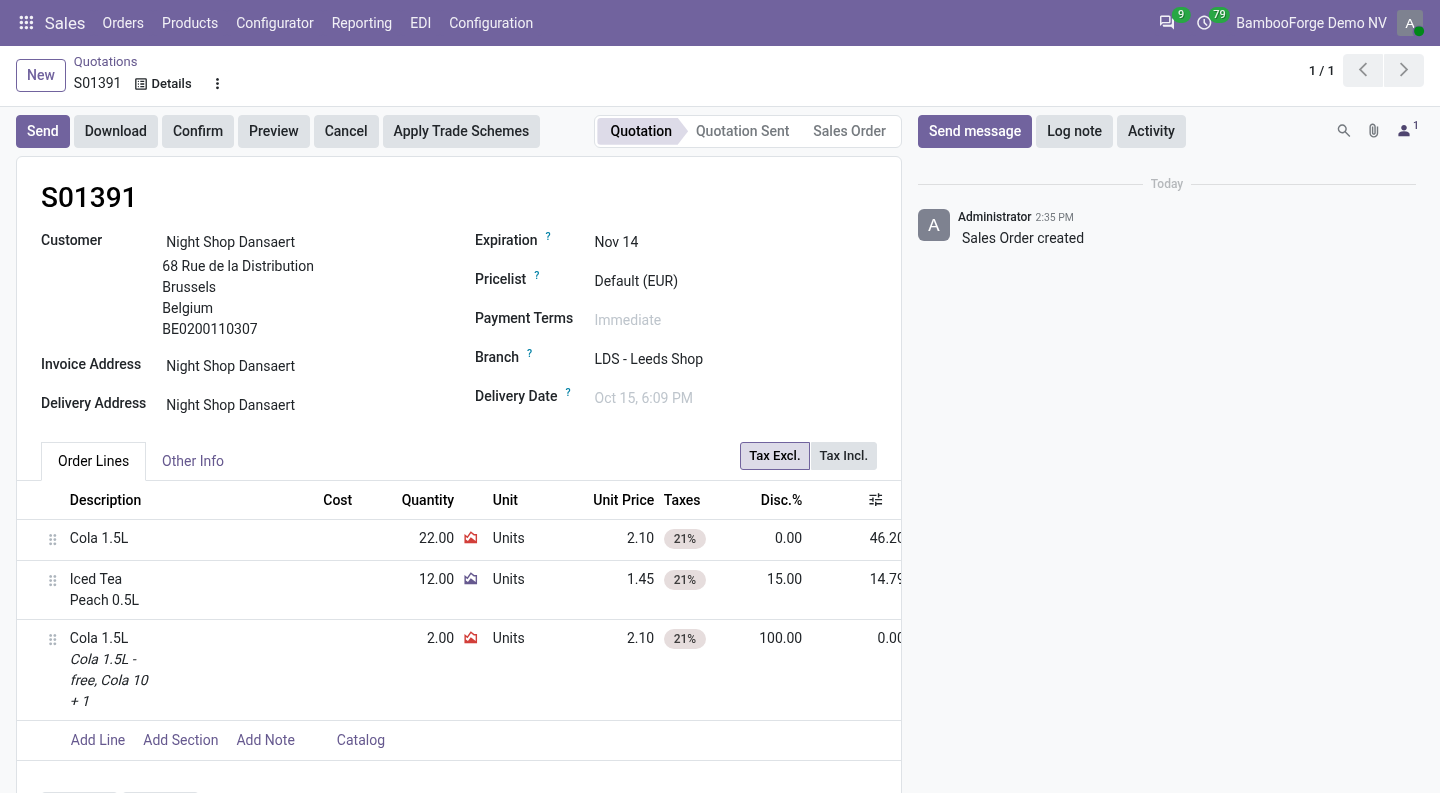
Task: Switch to the Other Info tab
Action: (x=193, y=461)
